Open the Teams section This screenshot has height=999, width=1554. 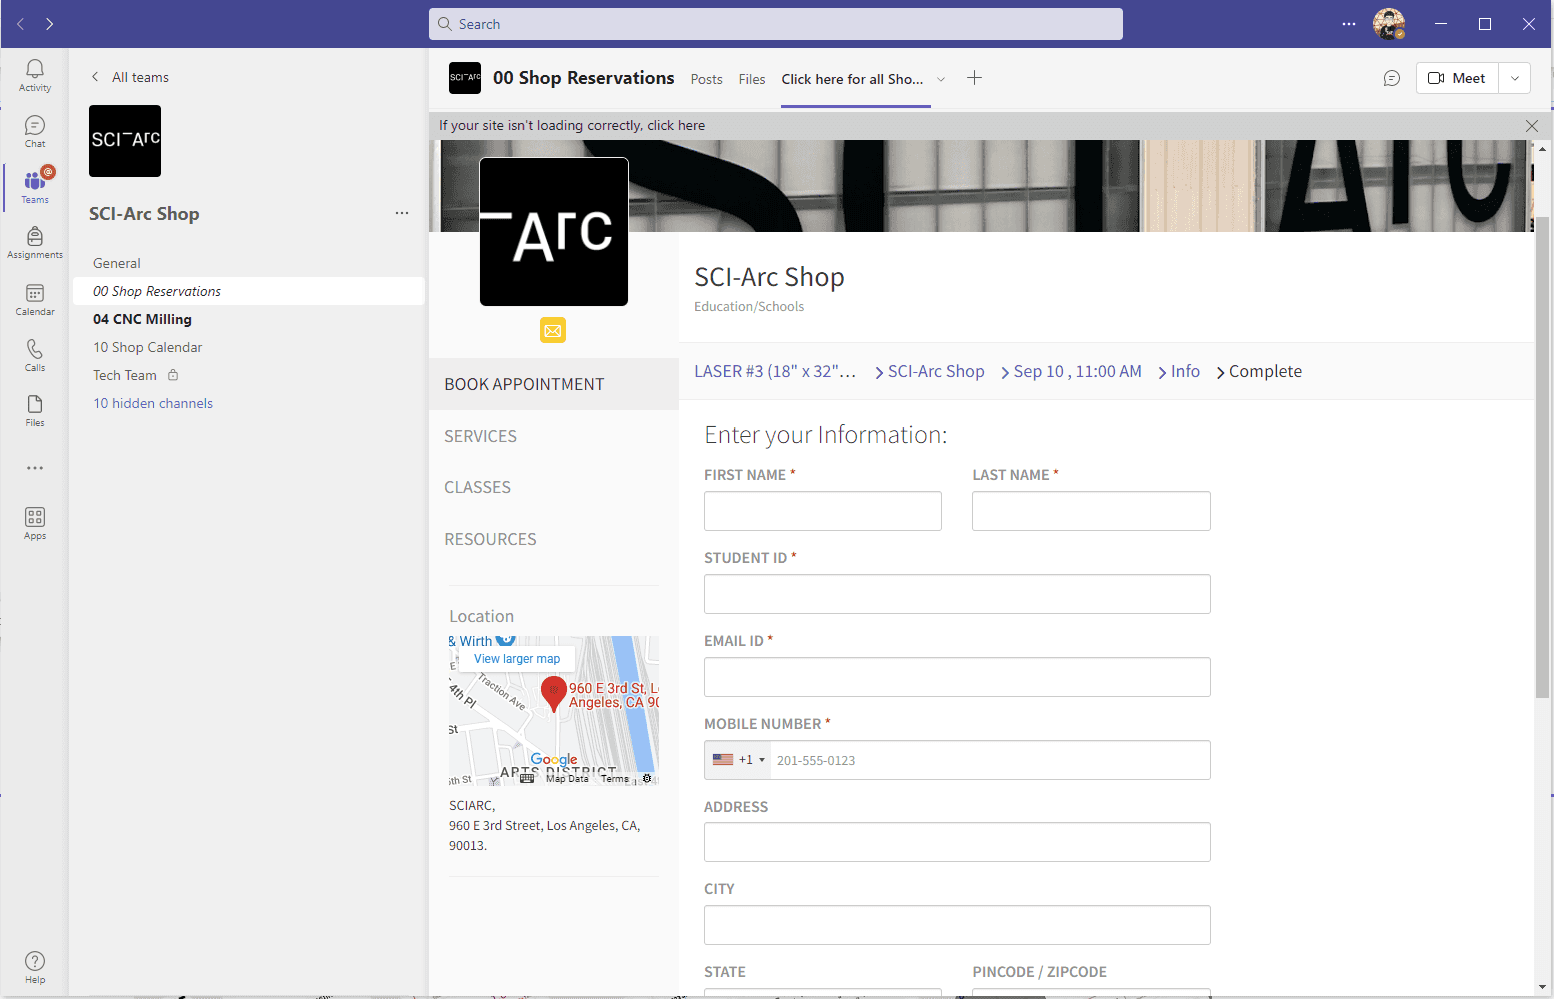click(35, 187)
